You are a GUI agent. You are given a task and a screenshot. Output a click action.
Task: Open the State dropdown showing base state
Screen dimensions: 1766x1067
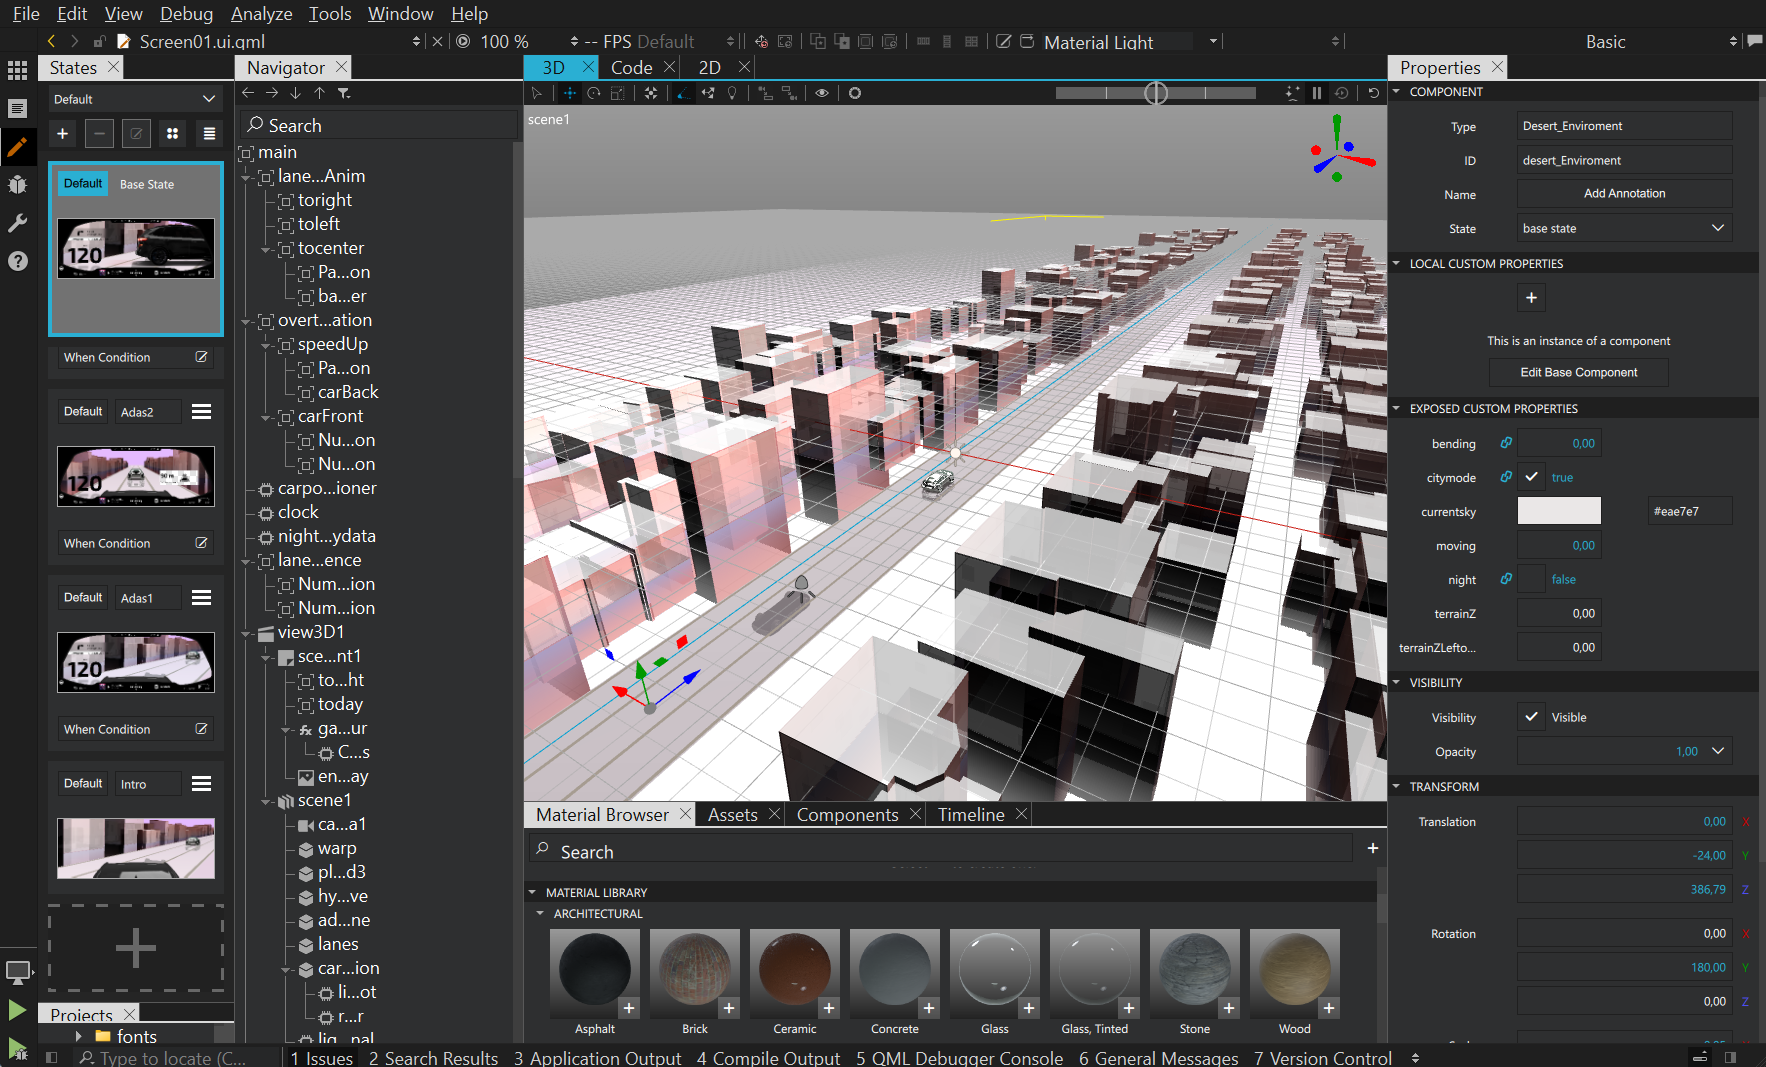1623,228
